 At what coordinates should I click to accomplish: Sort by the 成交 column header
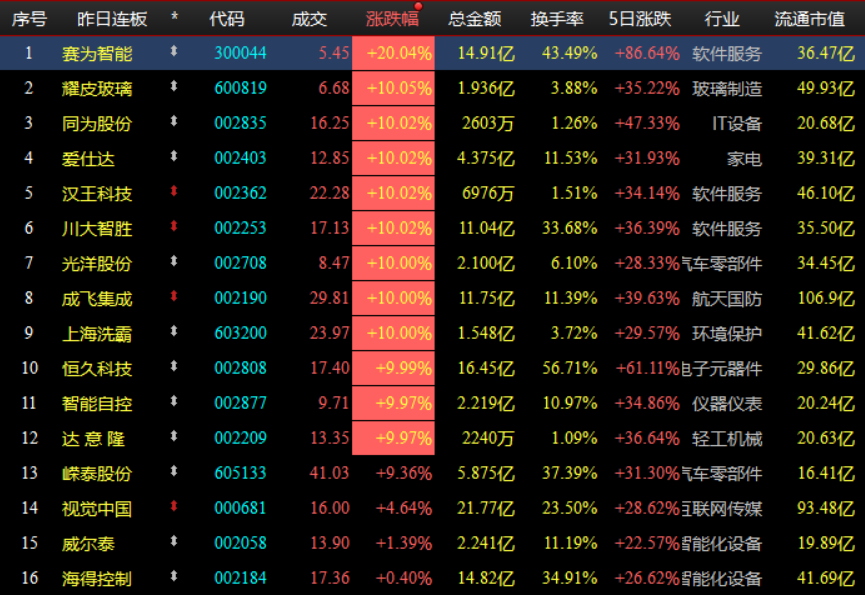(309, 19)
